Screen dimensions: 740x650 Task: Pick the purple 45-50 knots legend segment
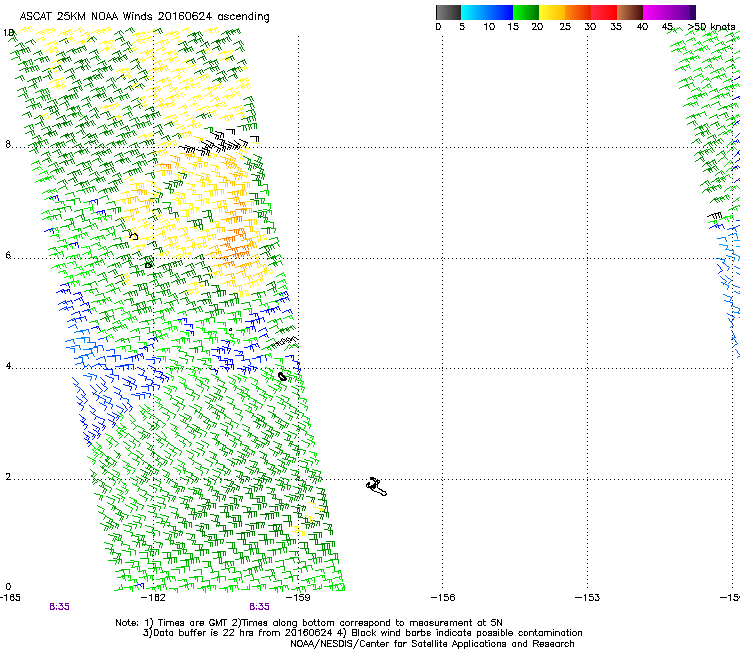[x=682, y=12]
